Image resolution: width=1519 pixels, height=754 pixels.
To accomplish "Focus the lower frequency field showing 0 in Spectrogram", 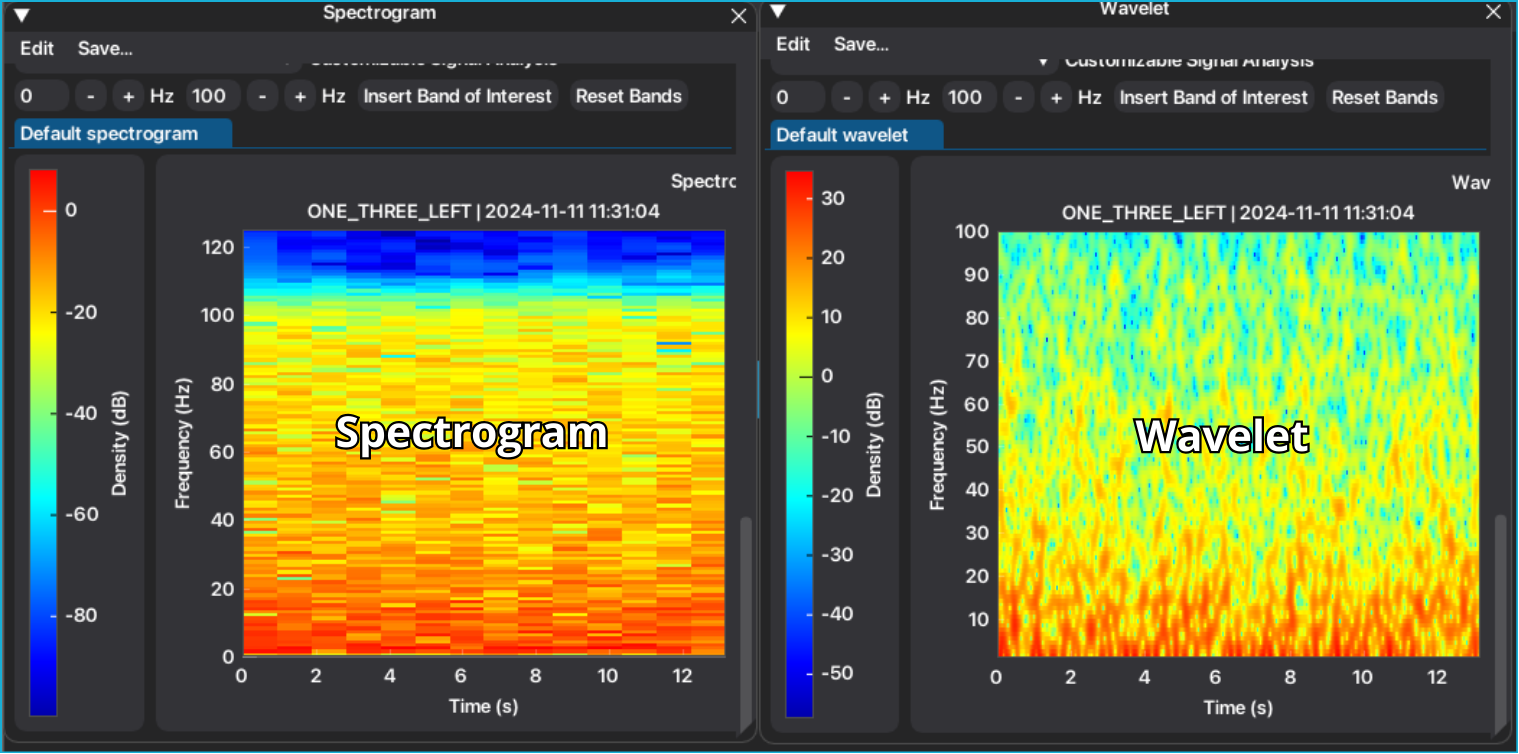I will pos(41,96).
